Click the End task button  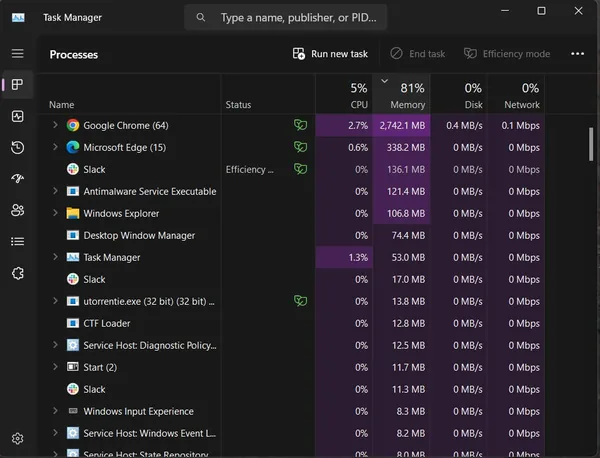click(x=417, y=54)
